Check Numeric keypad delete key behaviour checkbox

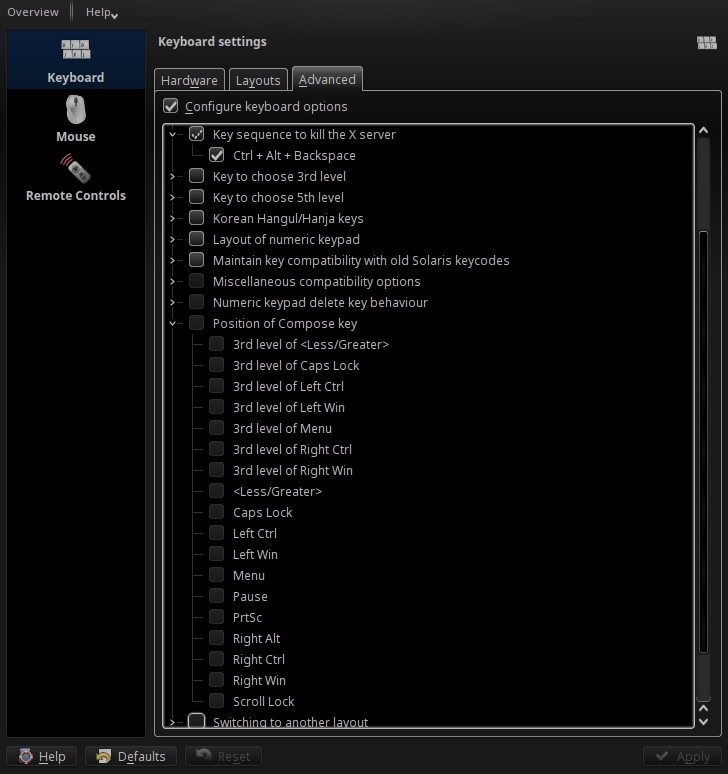coord(196,302)
